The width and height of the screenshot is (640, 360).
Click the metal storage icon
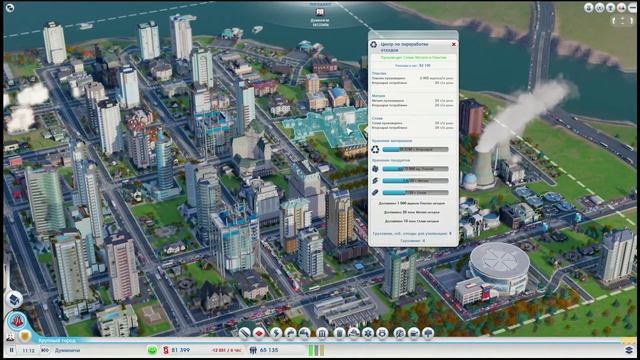coord(375,180)
